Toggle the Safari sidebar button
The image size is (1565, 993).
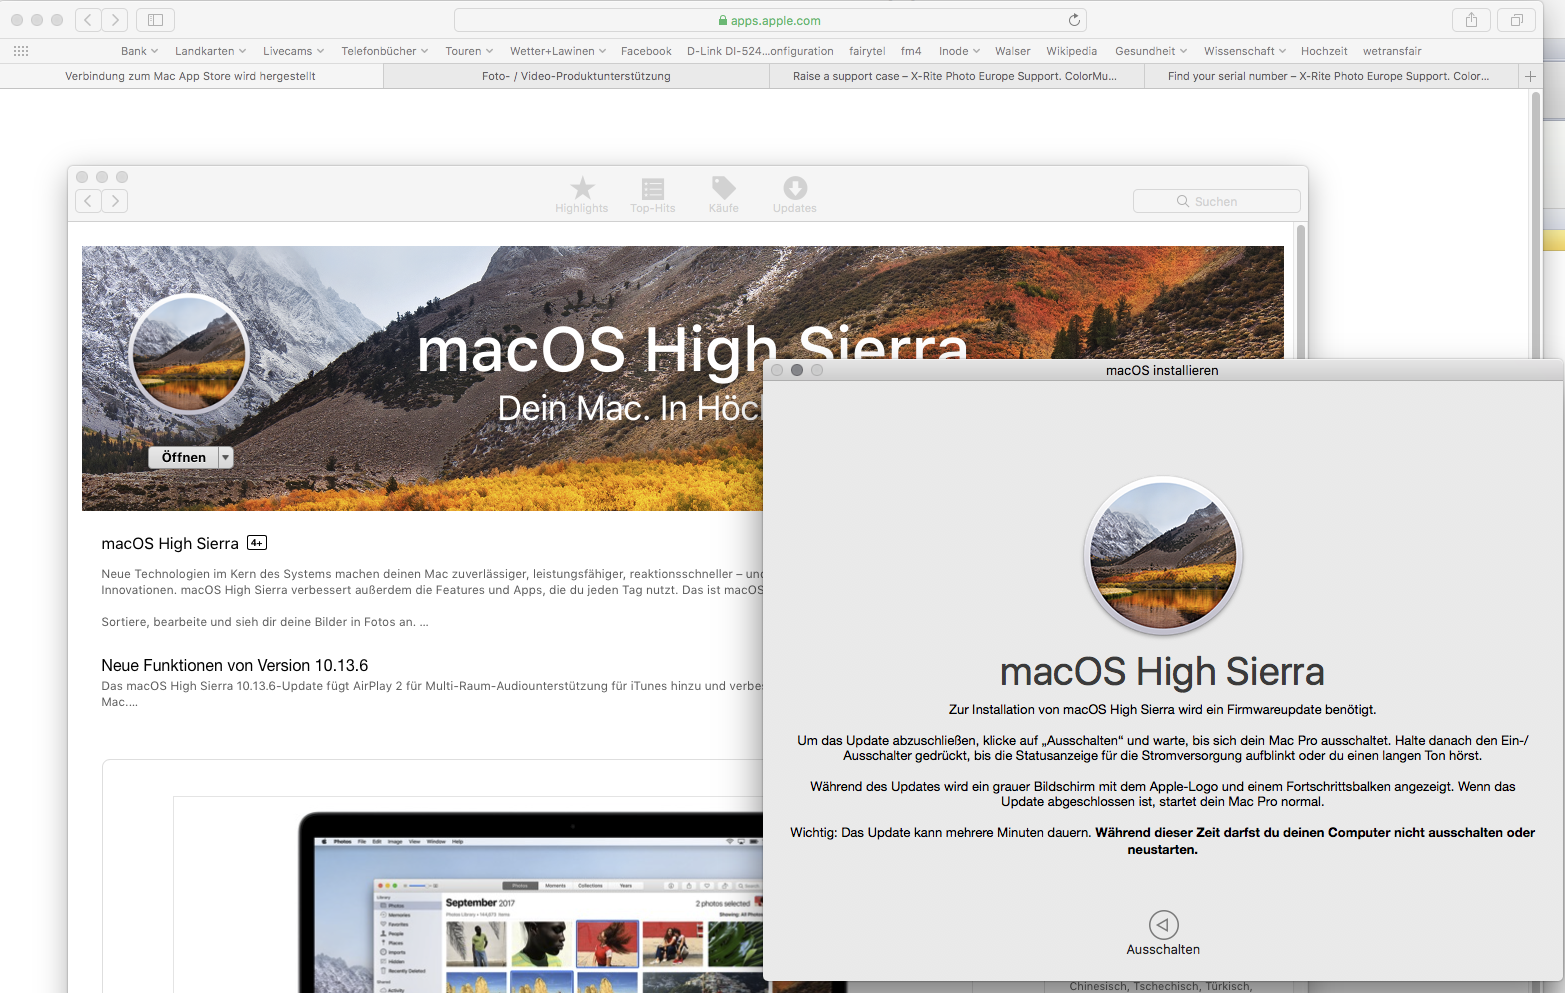(155, 20)
